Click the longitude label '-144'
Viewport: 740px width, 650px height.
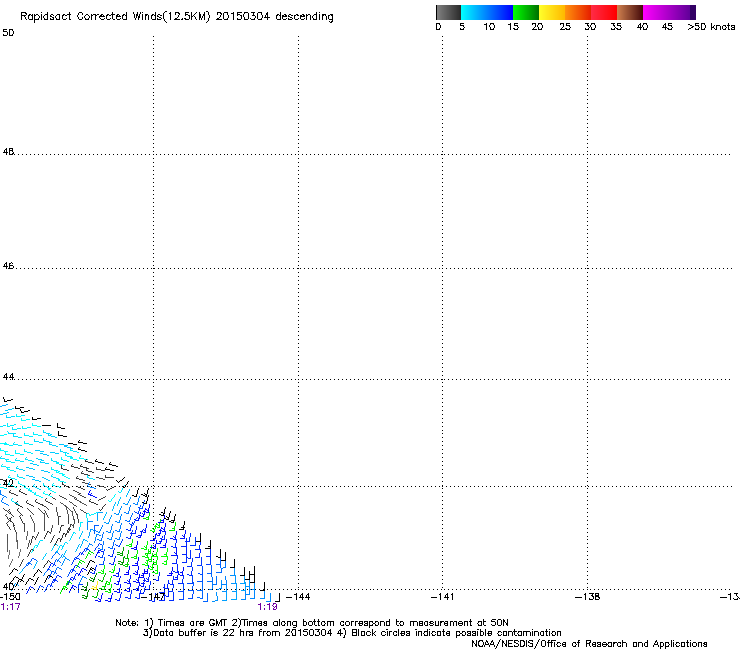click(x=298, y=597)
